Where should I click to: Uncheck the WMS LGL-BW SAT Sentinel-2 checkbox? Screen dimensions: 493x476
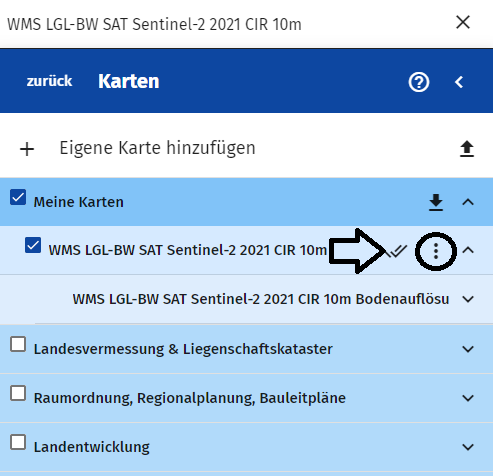point(33,245)
